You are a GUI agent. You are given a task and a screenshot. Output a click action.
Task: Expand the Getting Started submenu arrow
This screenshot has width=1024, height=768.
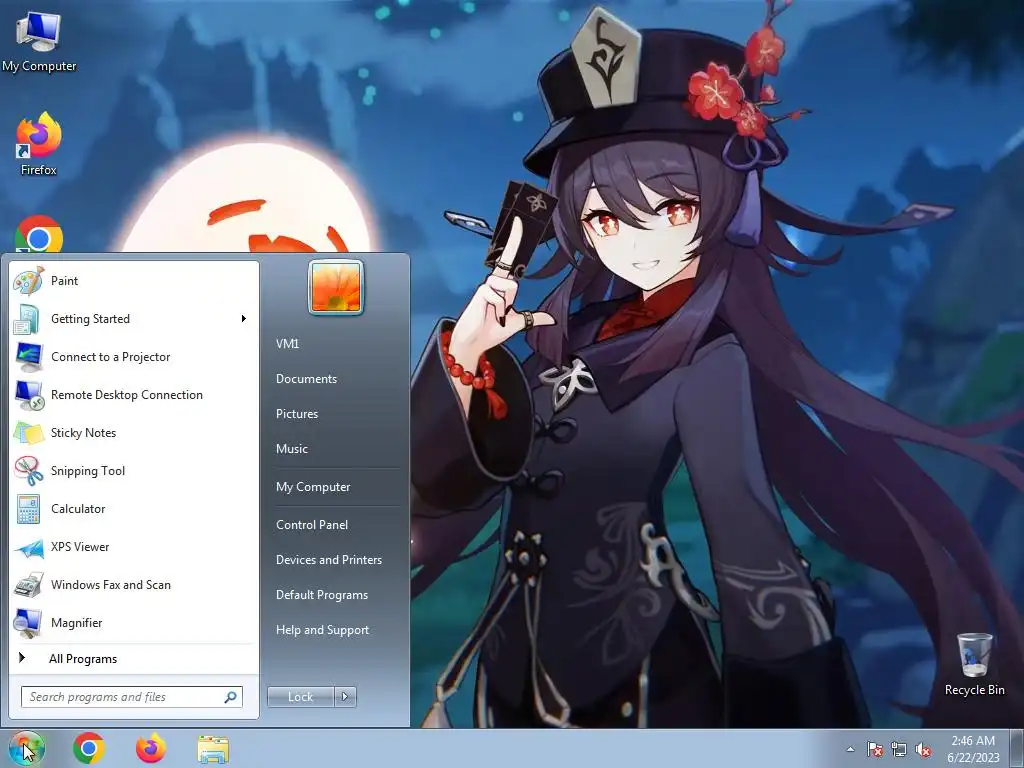pyautogui.click(x=244, y=319)
